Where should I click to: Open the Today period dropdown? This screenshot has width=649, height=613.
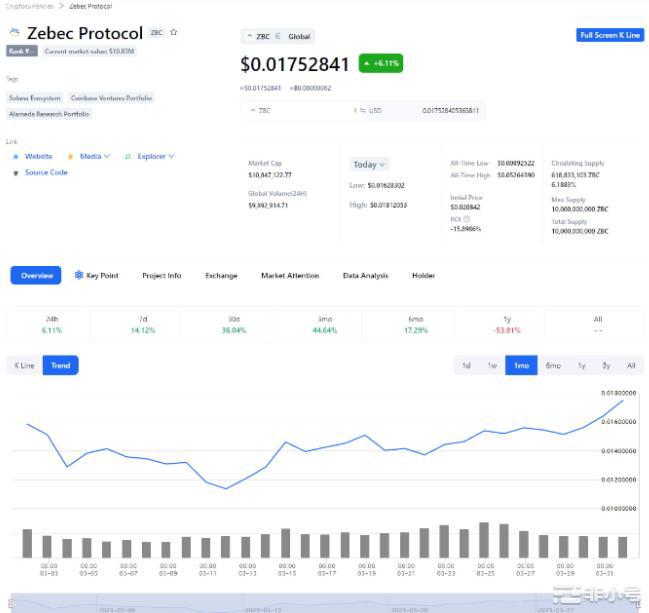point(369,164)
